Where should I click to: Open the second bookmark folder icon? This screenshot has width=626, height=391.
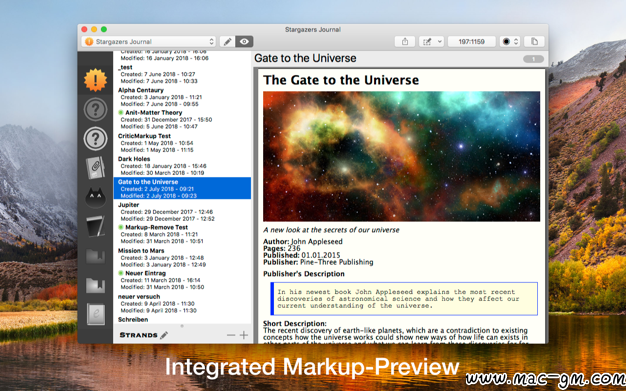[x=95, y=285]
